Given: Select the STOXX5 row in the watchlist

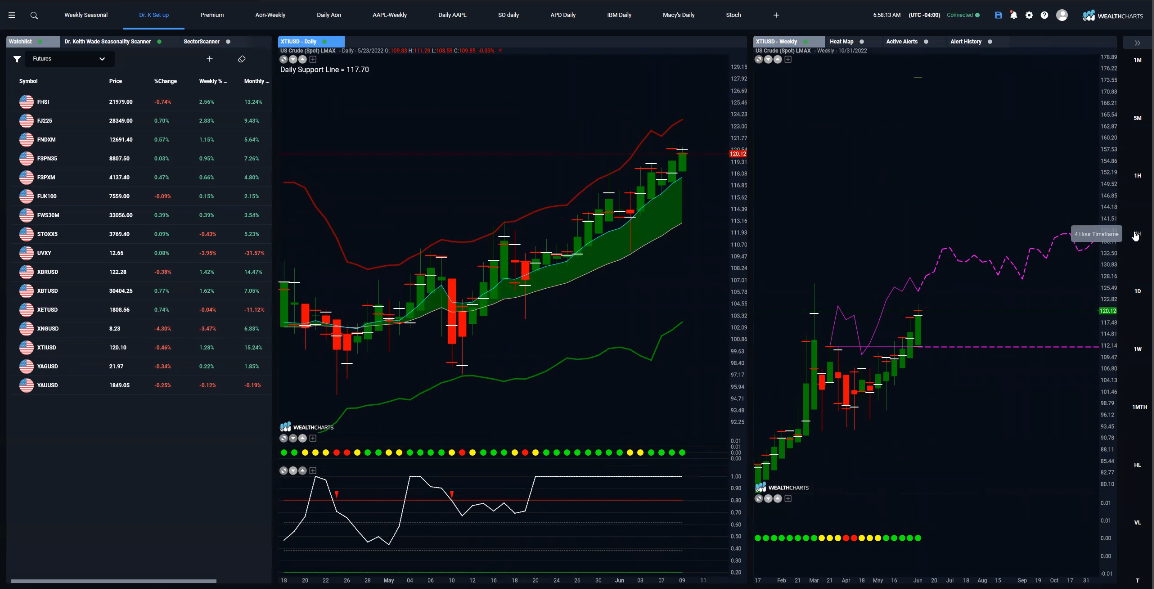Looking at the screenshot, I should [140, 234].
